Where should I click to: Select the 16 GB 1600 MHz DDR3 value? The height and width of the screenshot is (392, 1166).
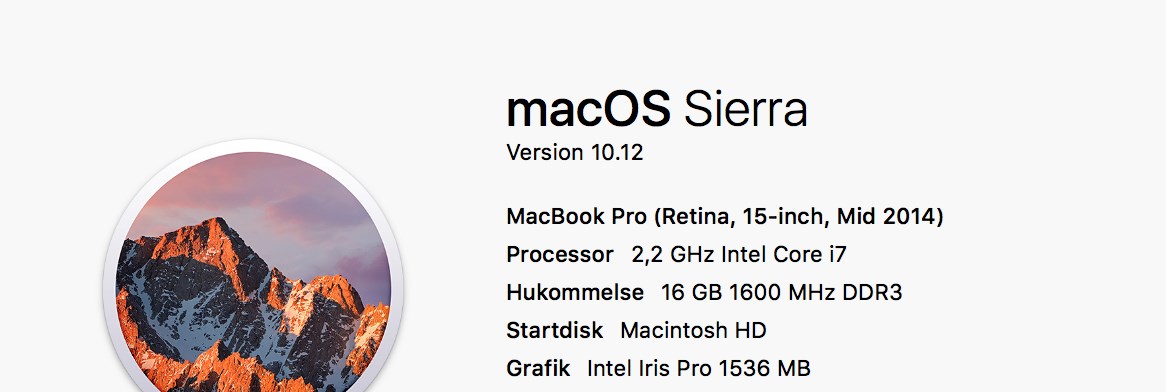[x=782, y=292]
